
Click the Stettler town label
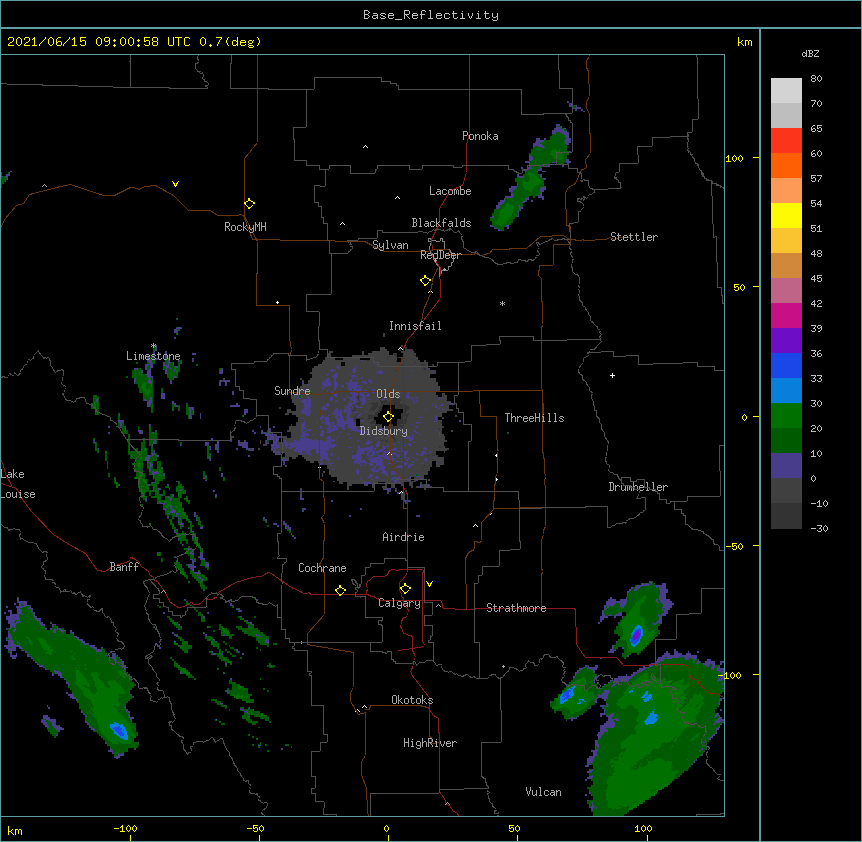click(634, 237)
